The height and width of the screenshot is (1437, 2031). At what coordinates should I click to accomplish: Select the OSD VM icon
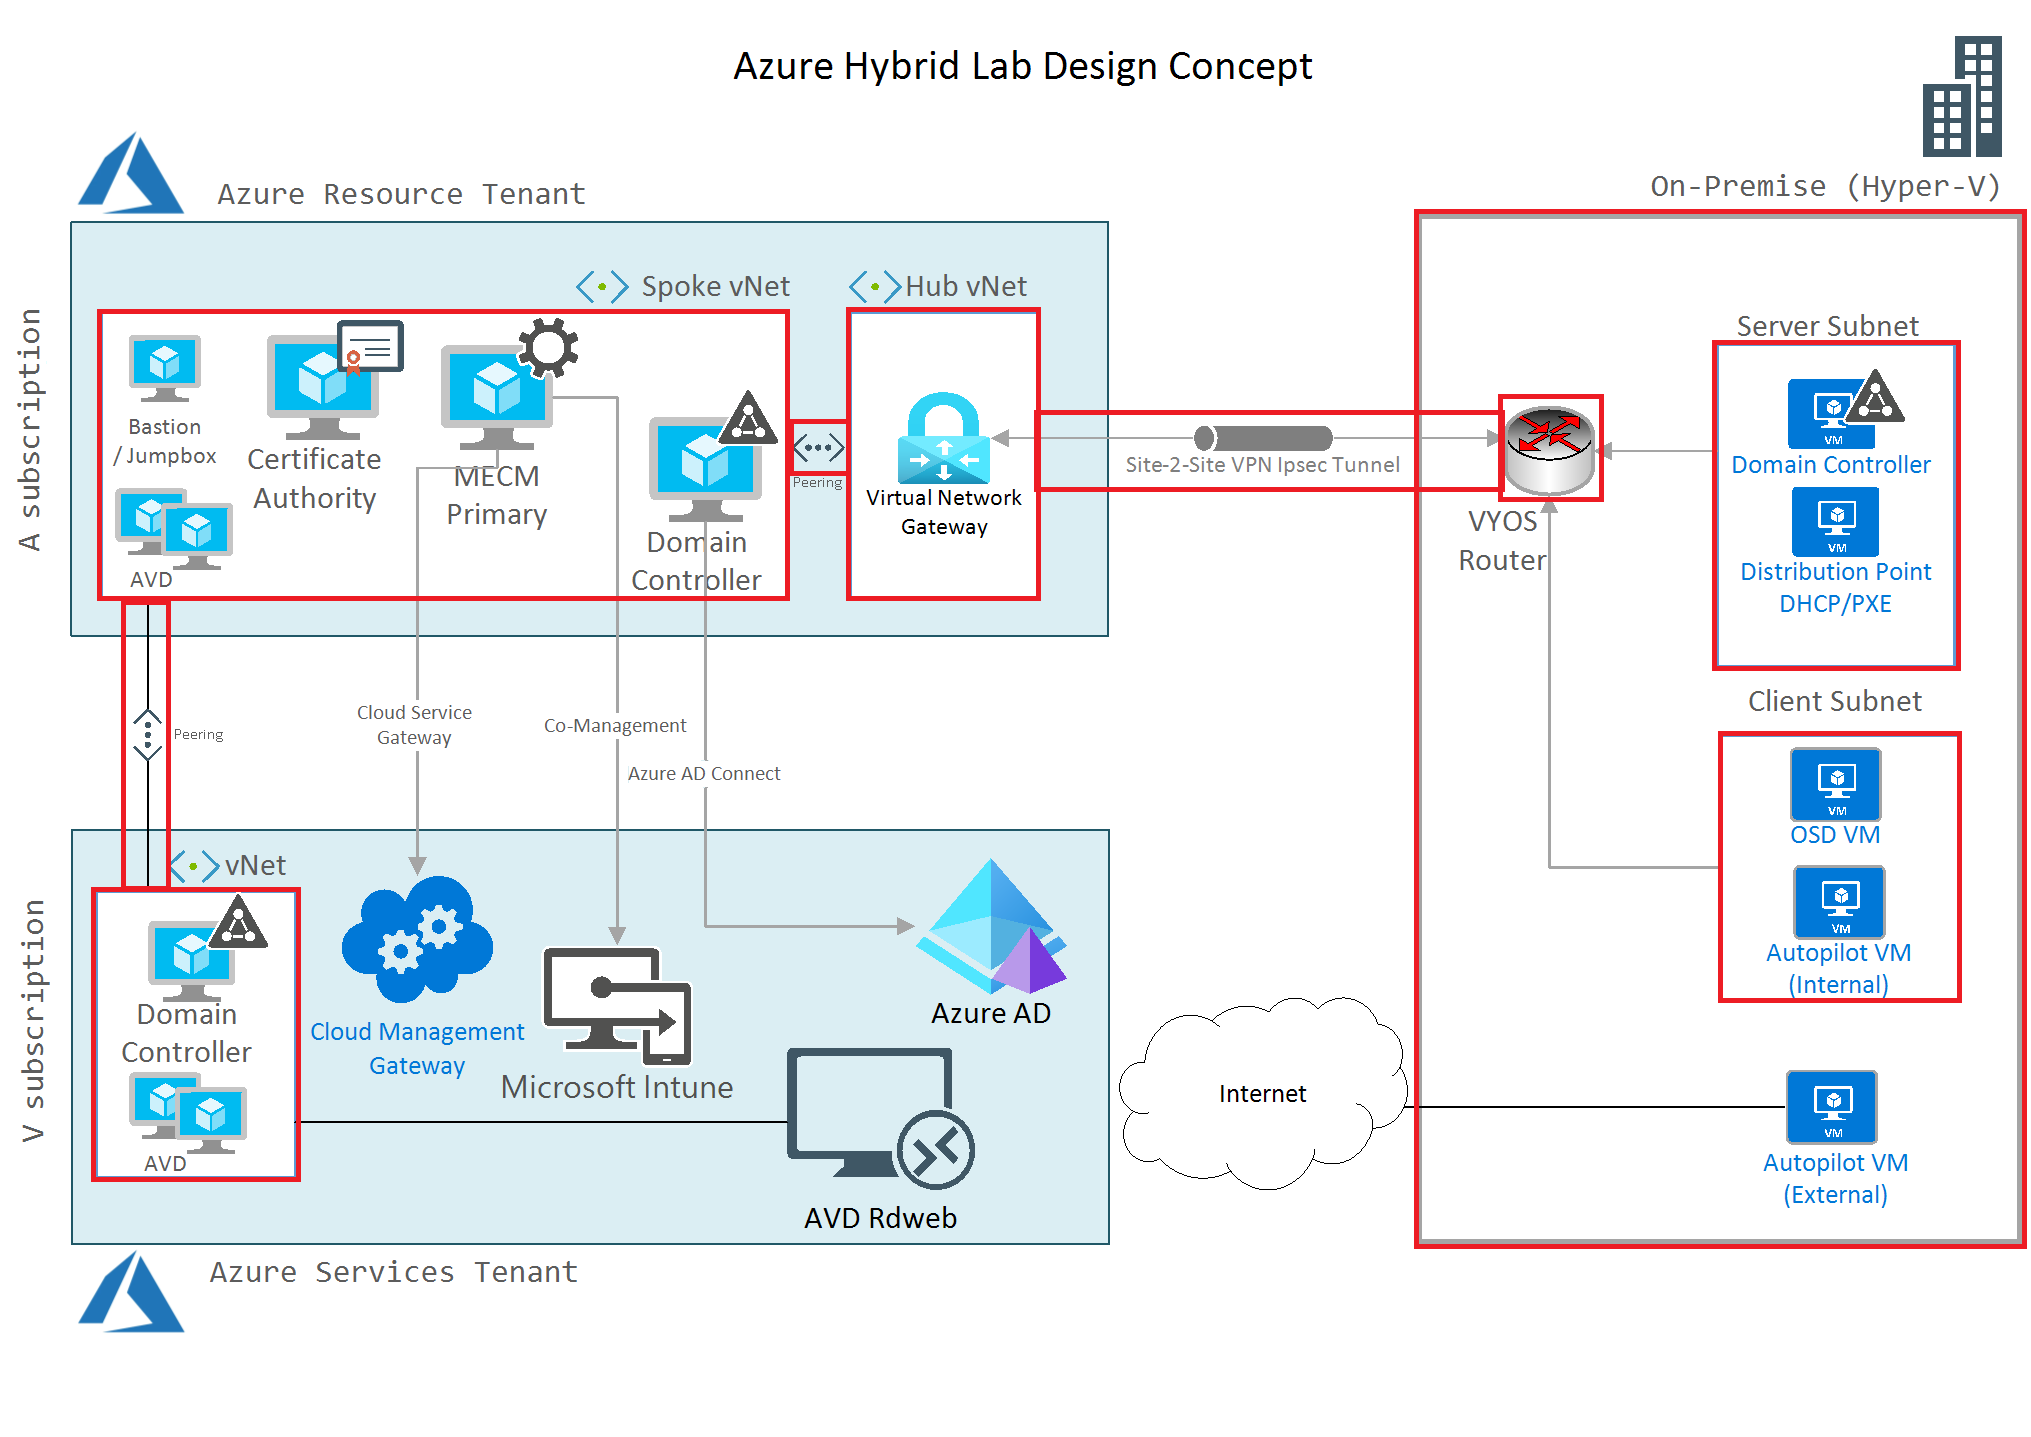[1835, 784]
